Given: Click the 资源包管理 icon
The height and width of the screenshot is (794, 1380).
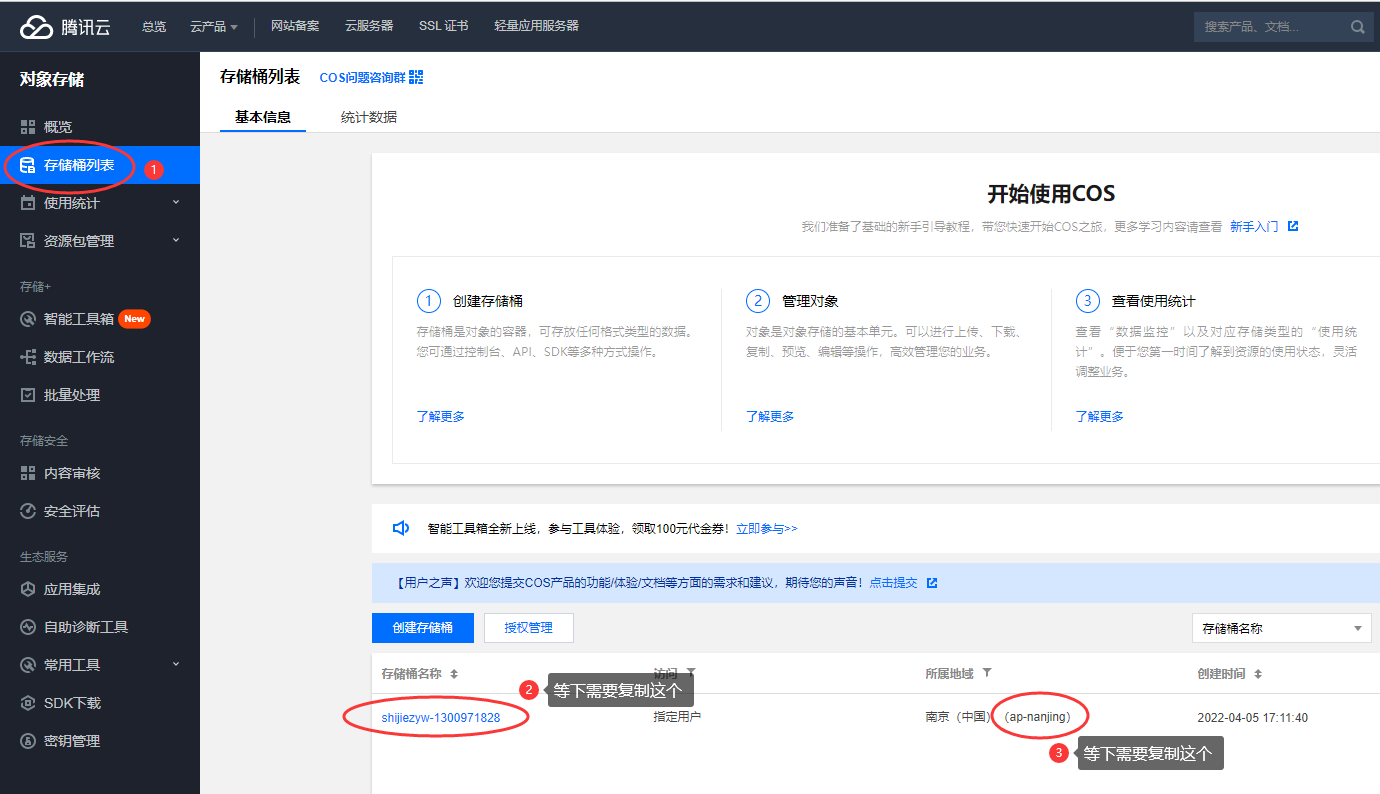Looking at the screenshot, I should click(x=28, y=241).
